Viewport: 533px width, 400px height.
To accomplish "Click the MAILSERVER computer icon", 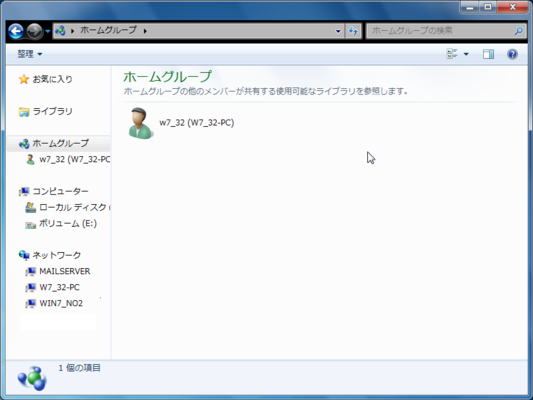I will pyautogui.click(x=30, y=271).
